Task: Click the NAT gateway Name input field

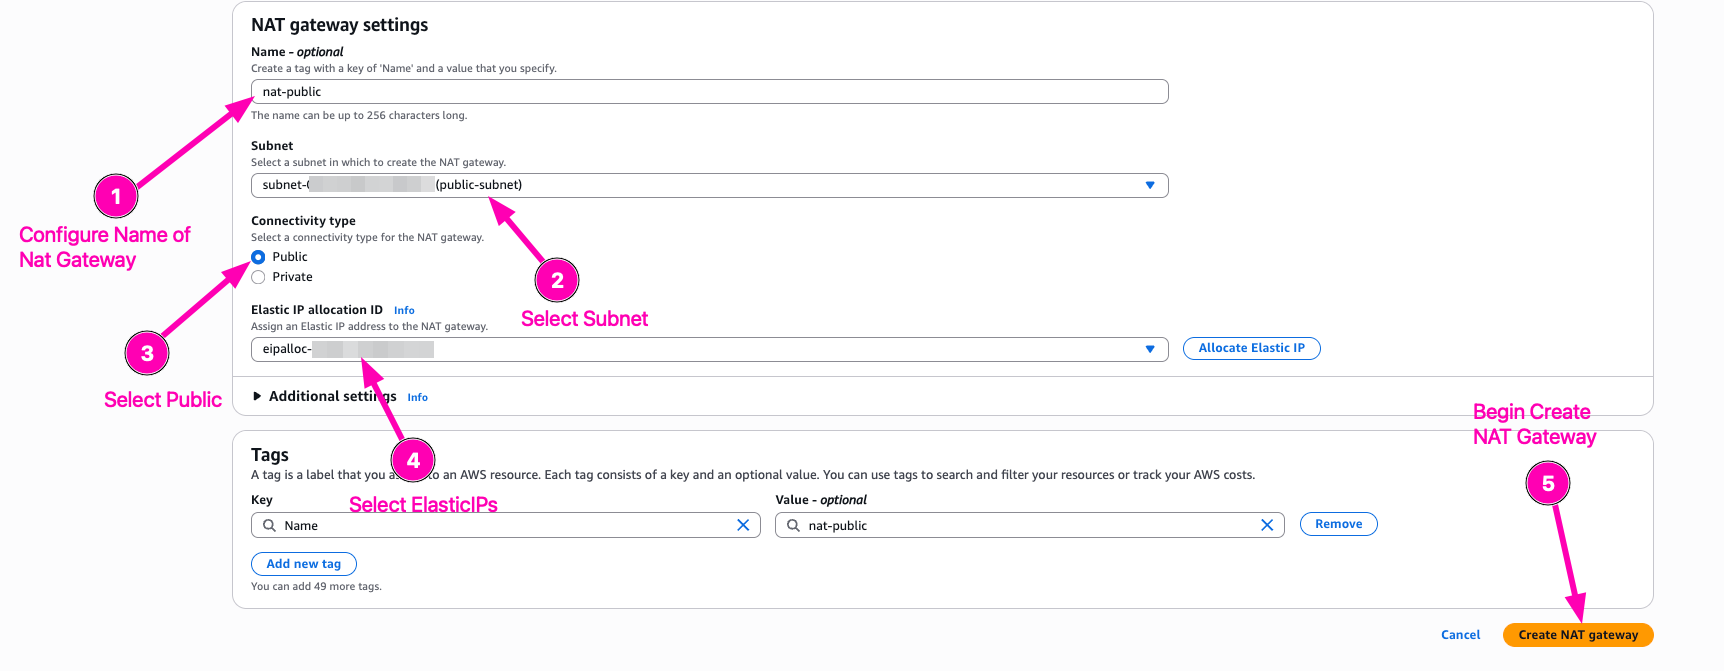Action: 708,92
